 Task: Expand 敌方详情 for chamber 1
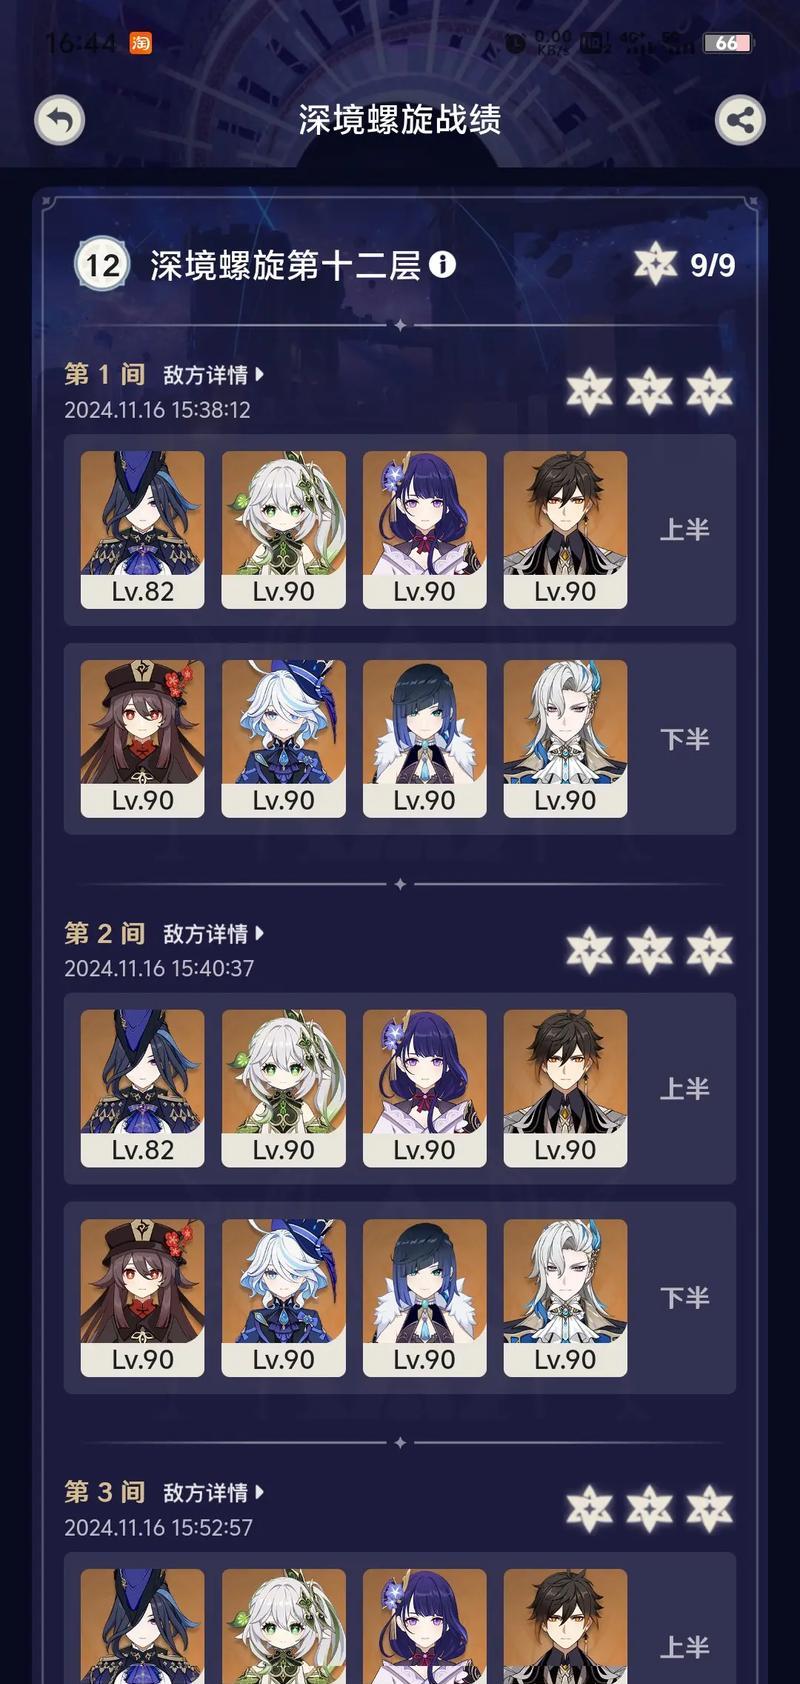(x=213, y=375)
